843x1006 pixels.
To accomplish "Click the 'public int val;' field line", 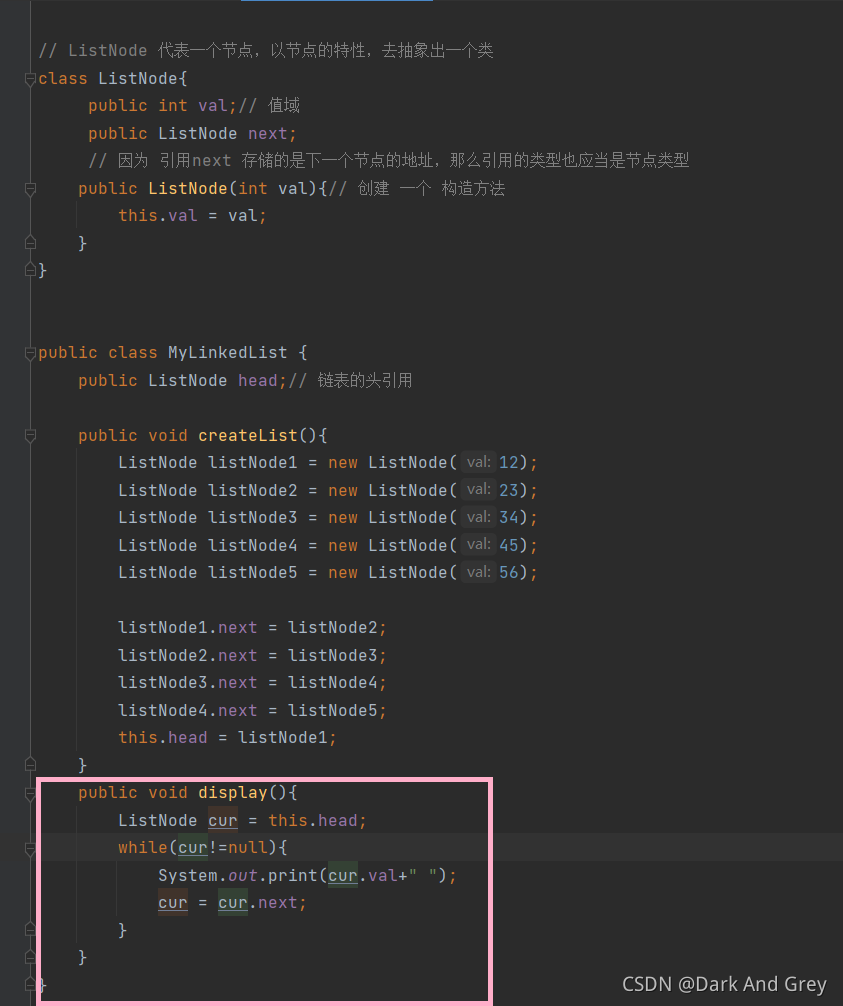I will 163,106.
